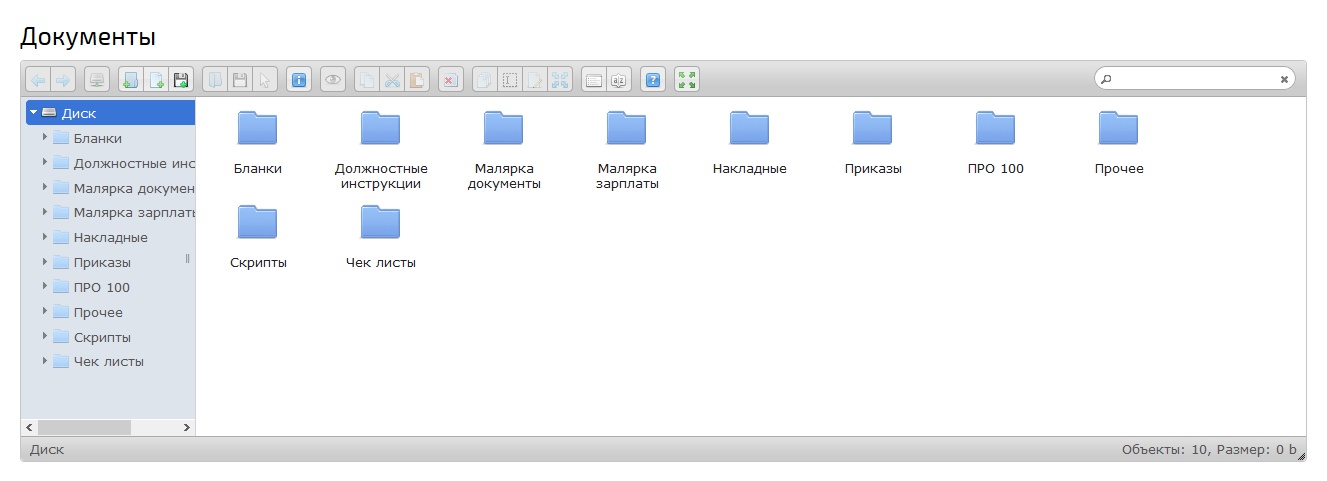Viewport: 1327px width, 481px height.
Task: Click the upload files floppy-plus icon
Action: pyautogui.click(x=180, y=79)
